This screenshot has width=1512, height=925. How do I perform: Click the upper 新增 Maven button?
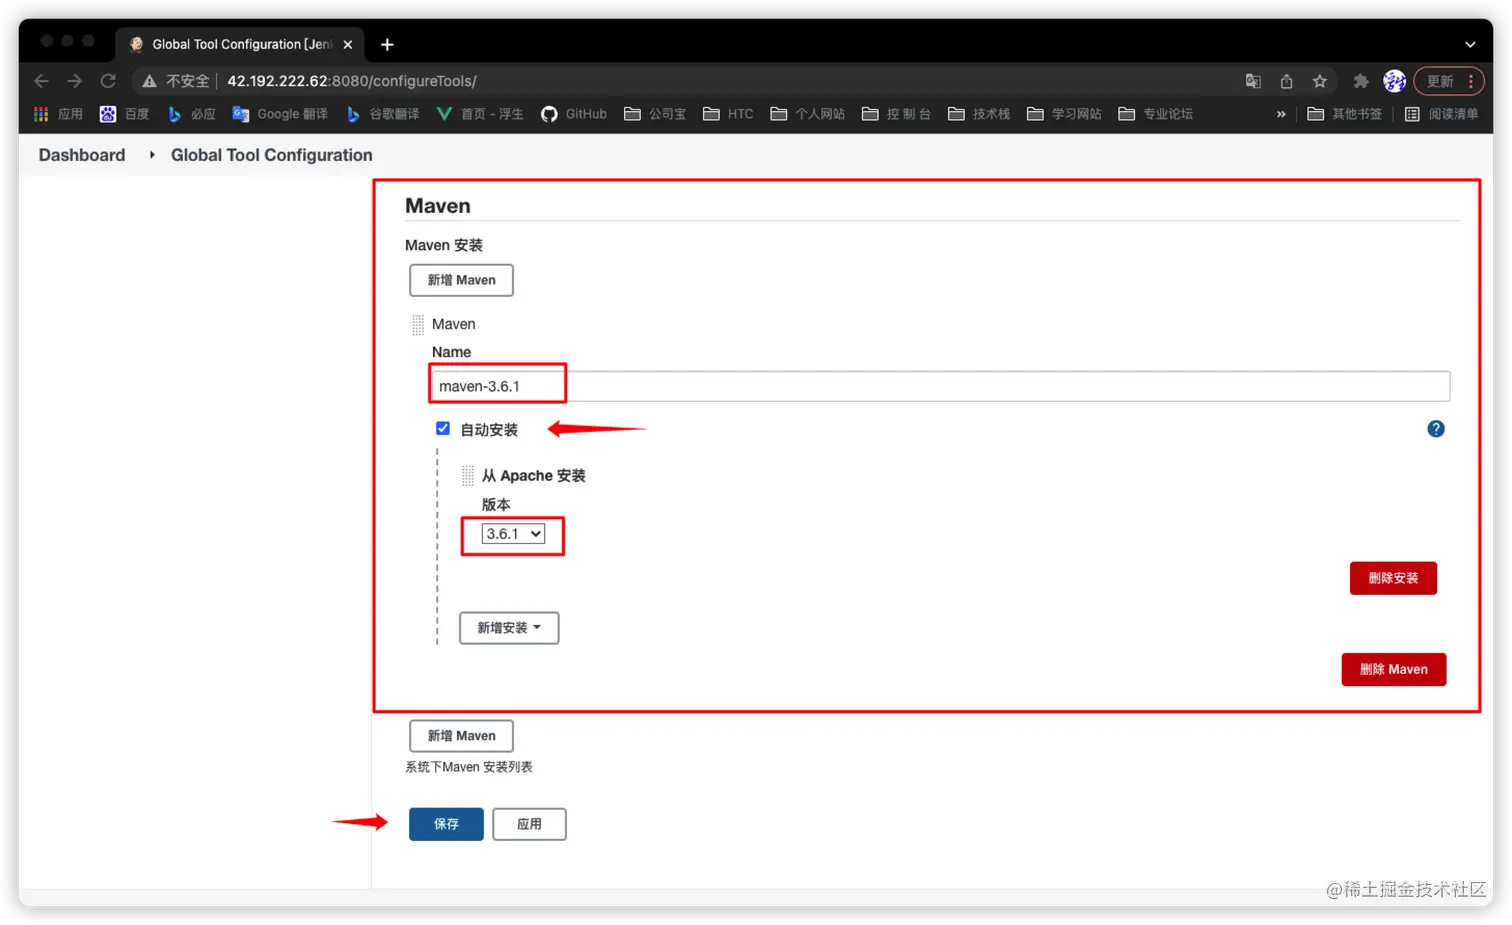[461, 280]
